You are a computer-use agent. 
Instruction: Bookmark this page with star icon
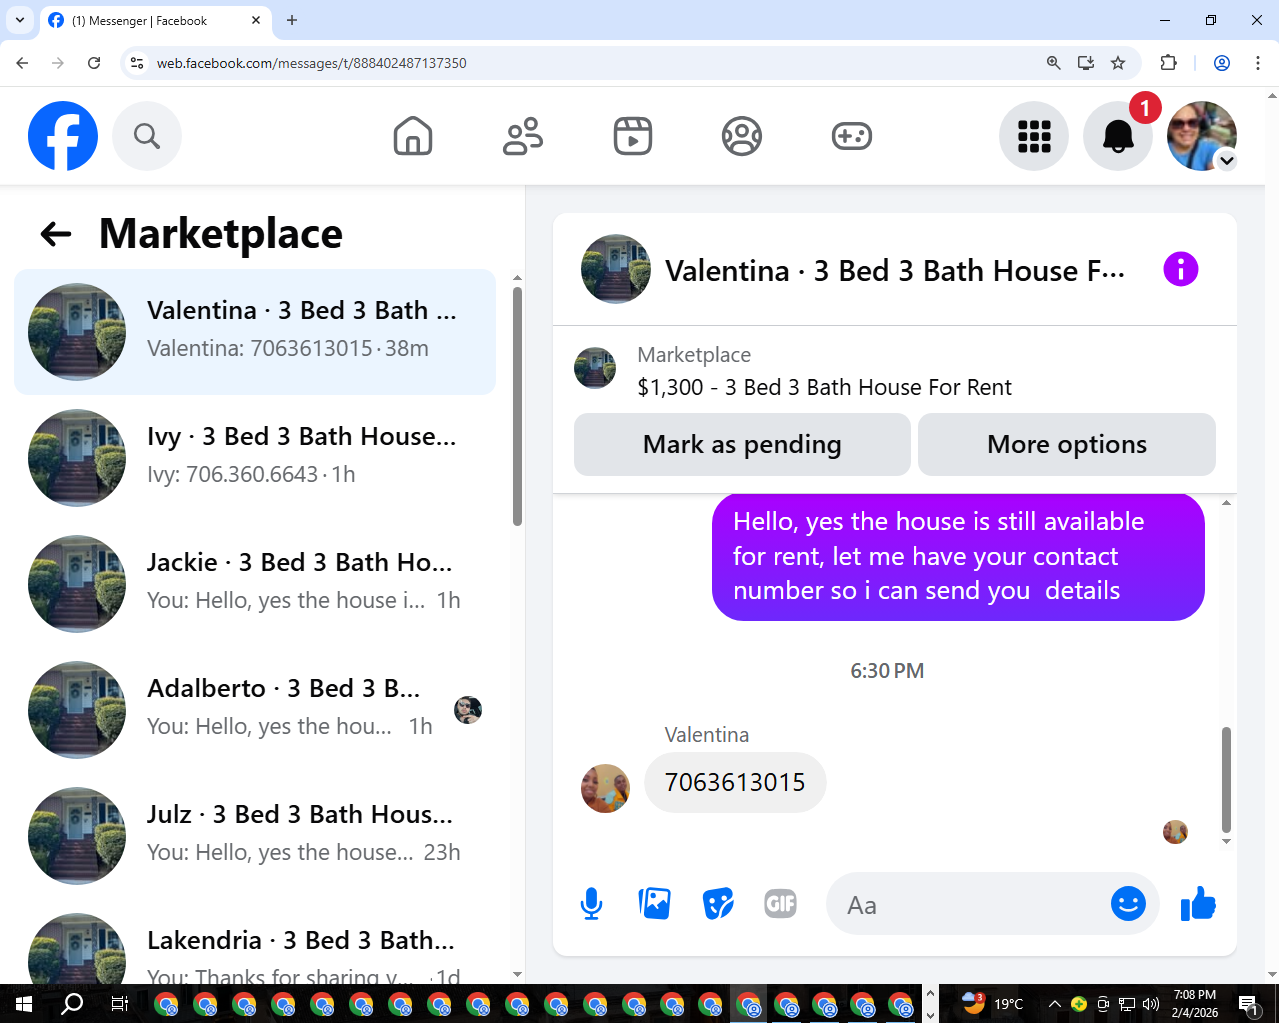(x=1118, y=63)
